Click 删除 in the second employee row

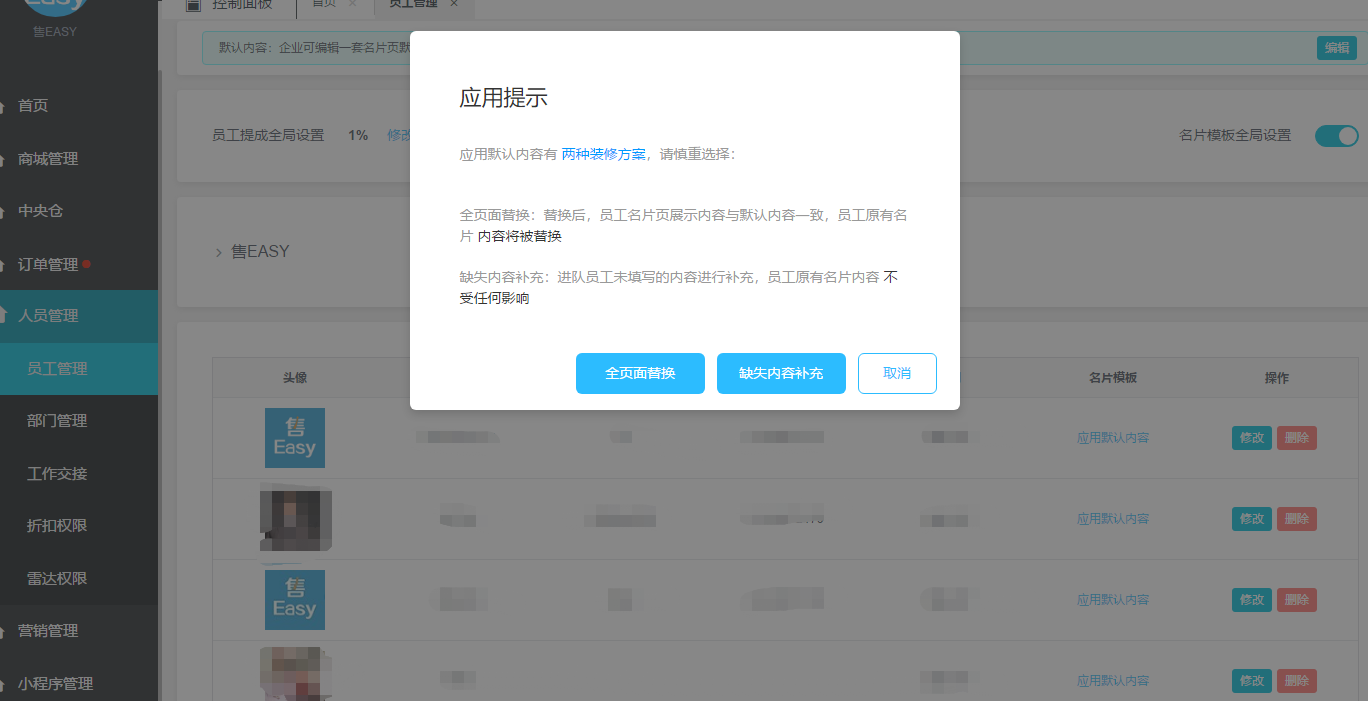coord(1297,519)
